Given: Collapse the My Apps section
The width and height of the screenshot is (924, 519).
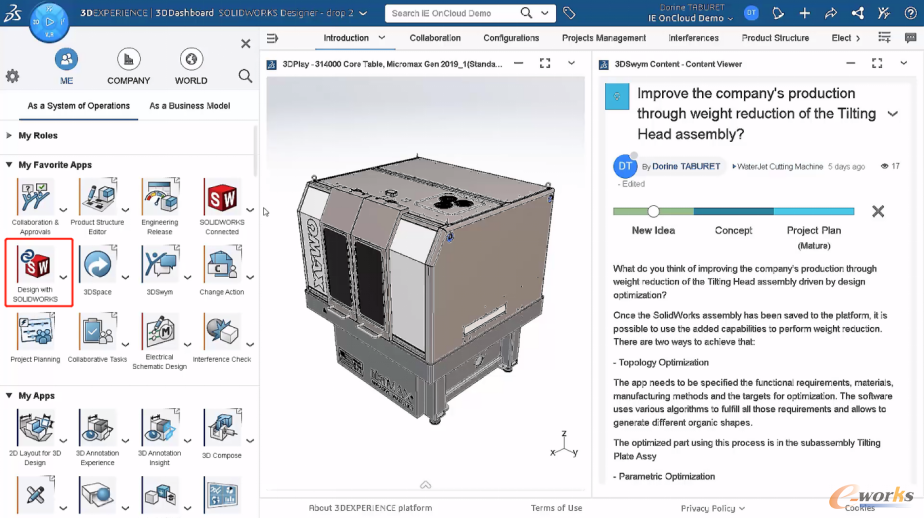Looking at the screenshot, I should tap(9, 396).
